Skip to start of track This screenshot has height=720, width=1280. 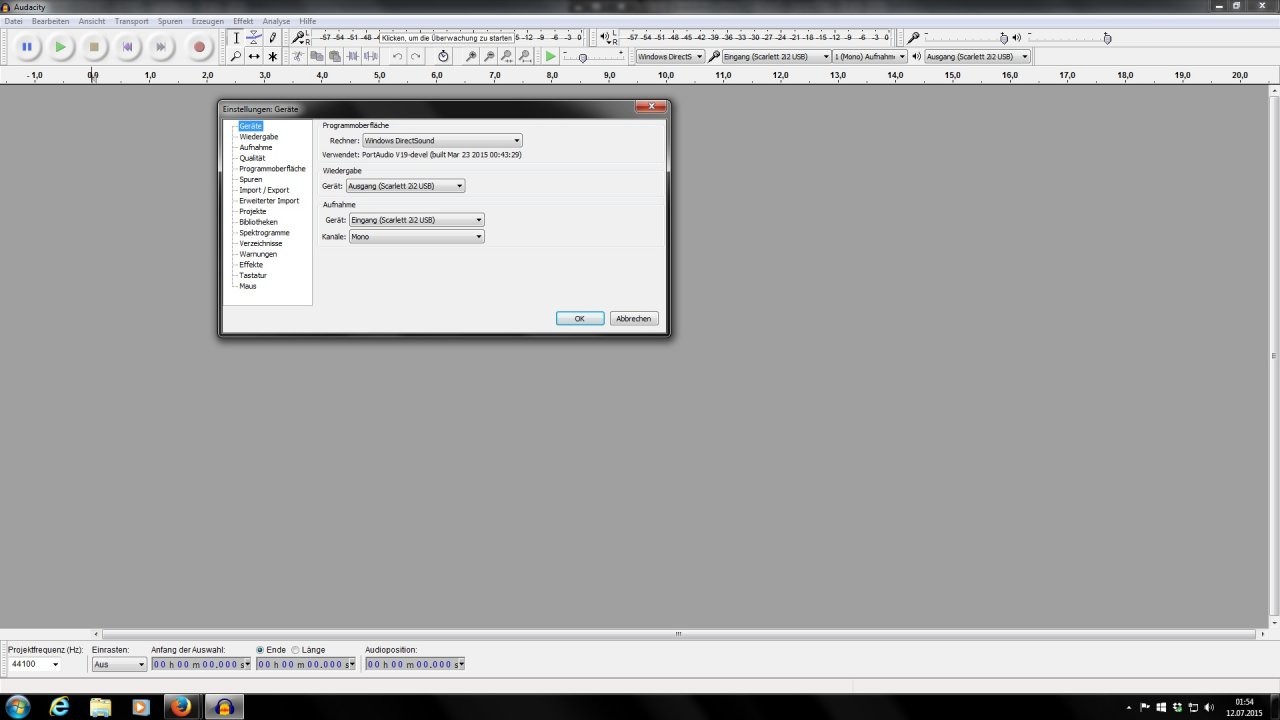pos(128,47)
